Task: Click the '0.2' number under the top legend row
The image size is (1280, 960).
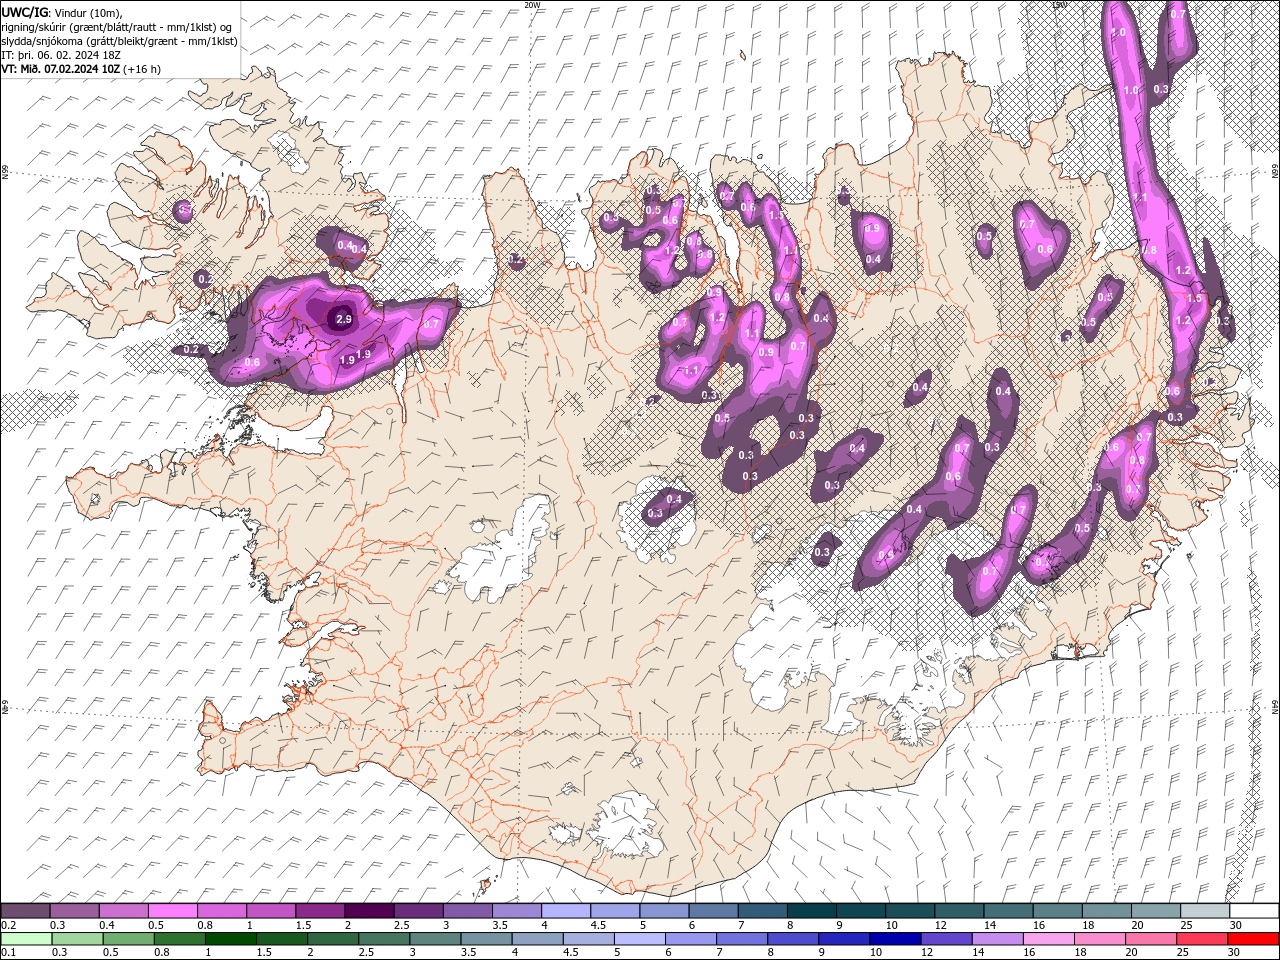Action: (x=8, y=925)
